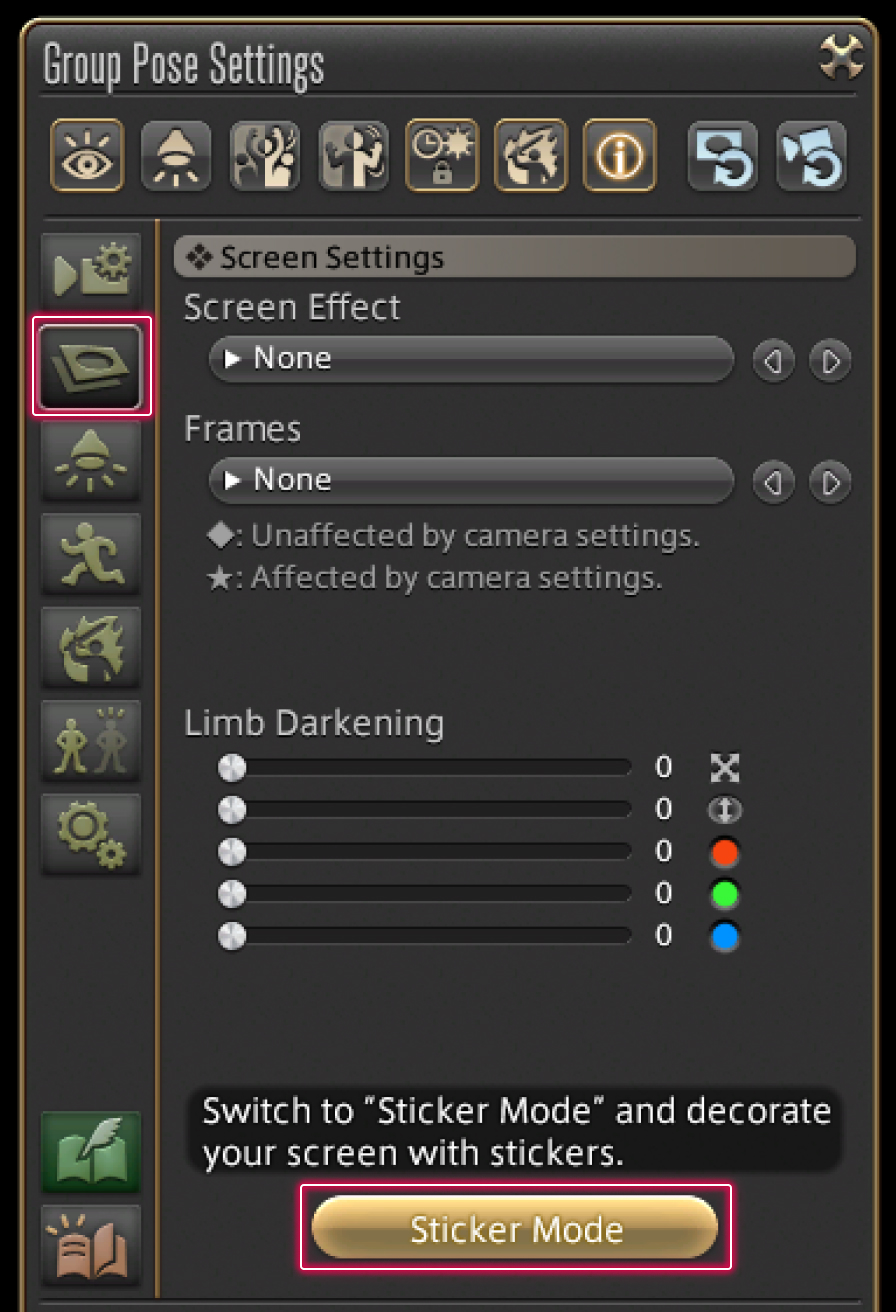The height and width of the screenshot is (1312, 896).
Task: Open the Frames dropdown
Action: 471,480
